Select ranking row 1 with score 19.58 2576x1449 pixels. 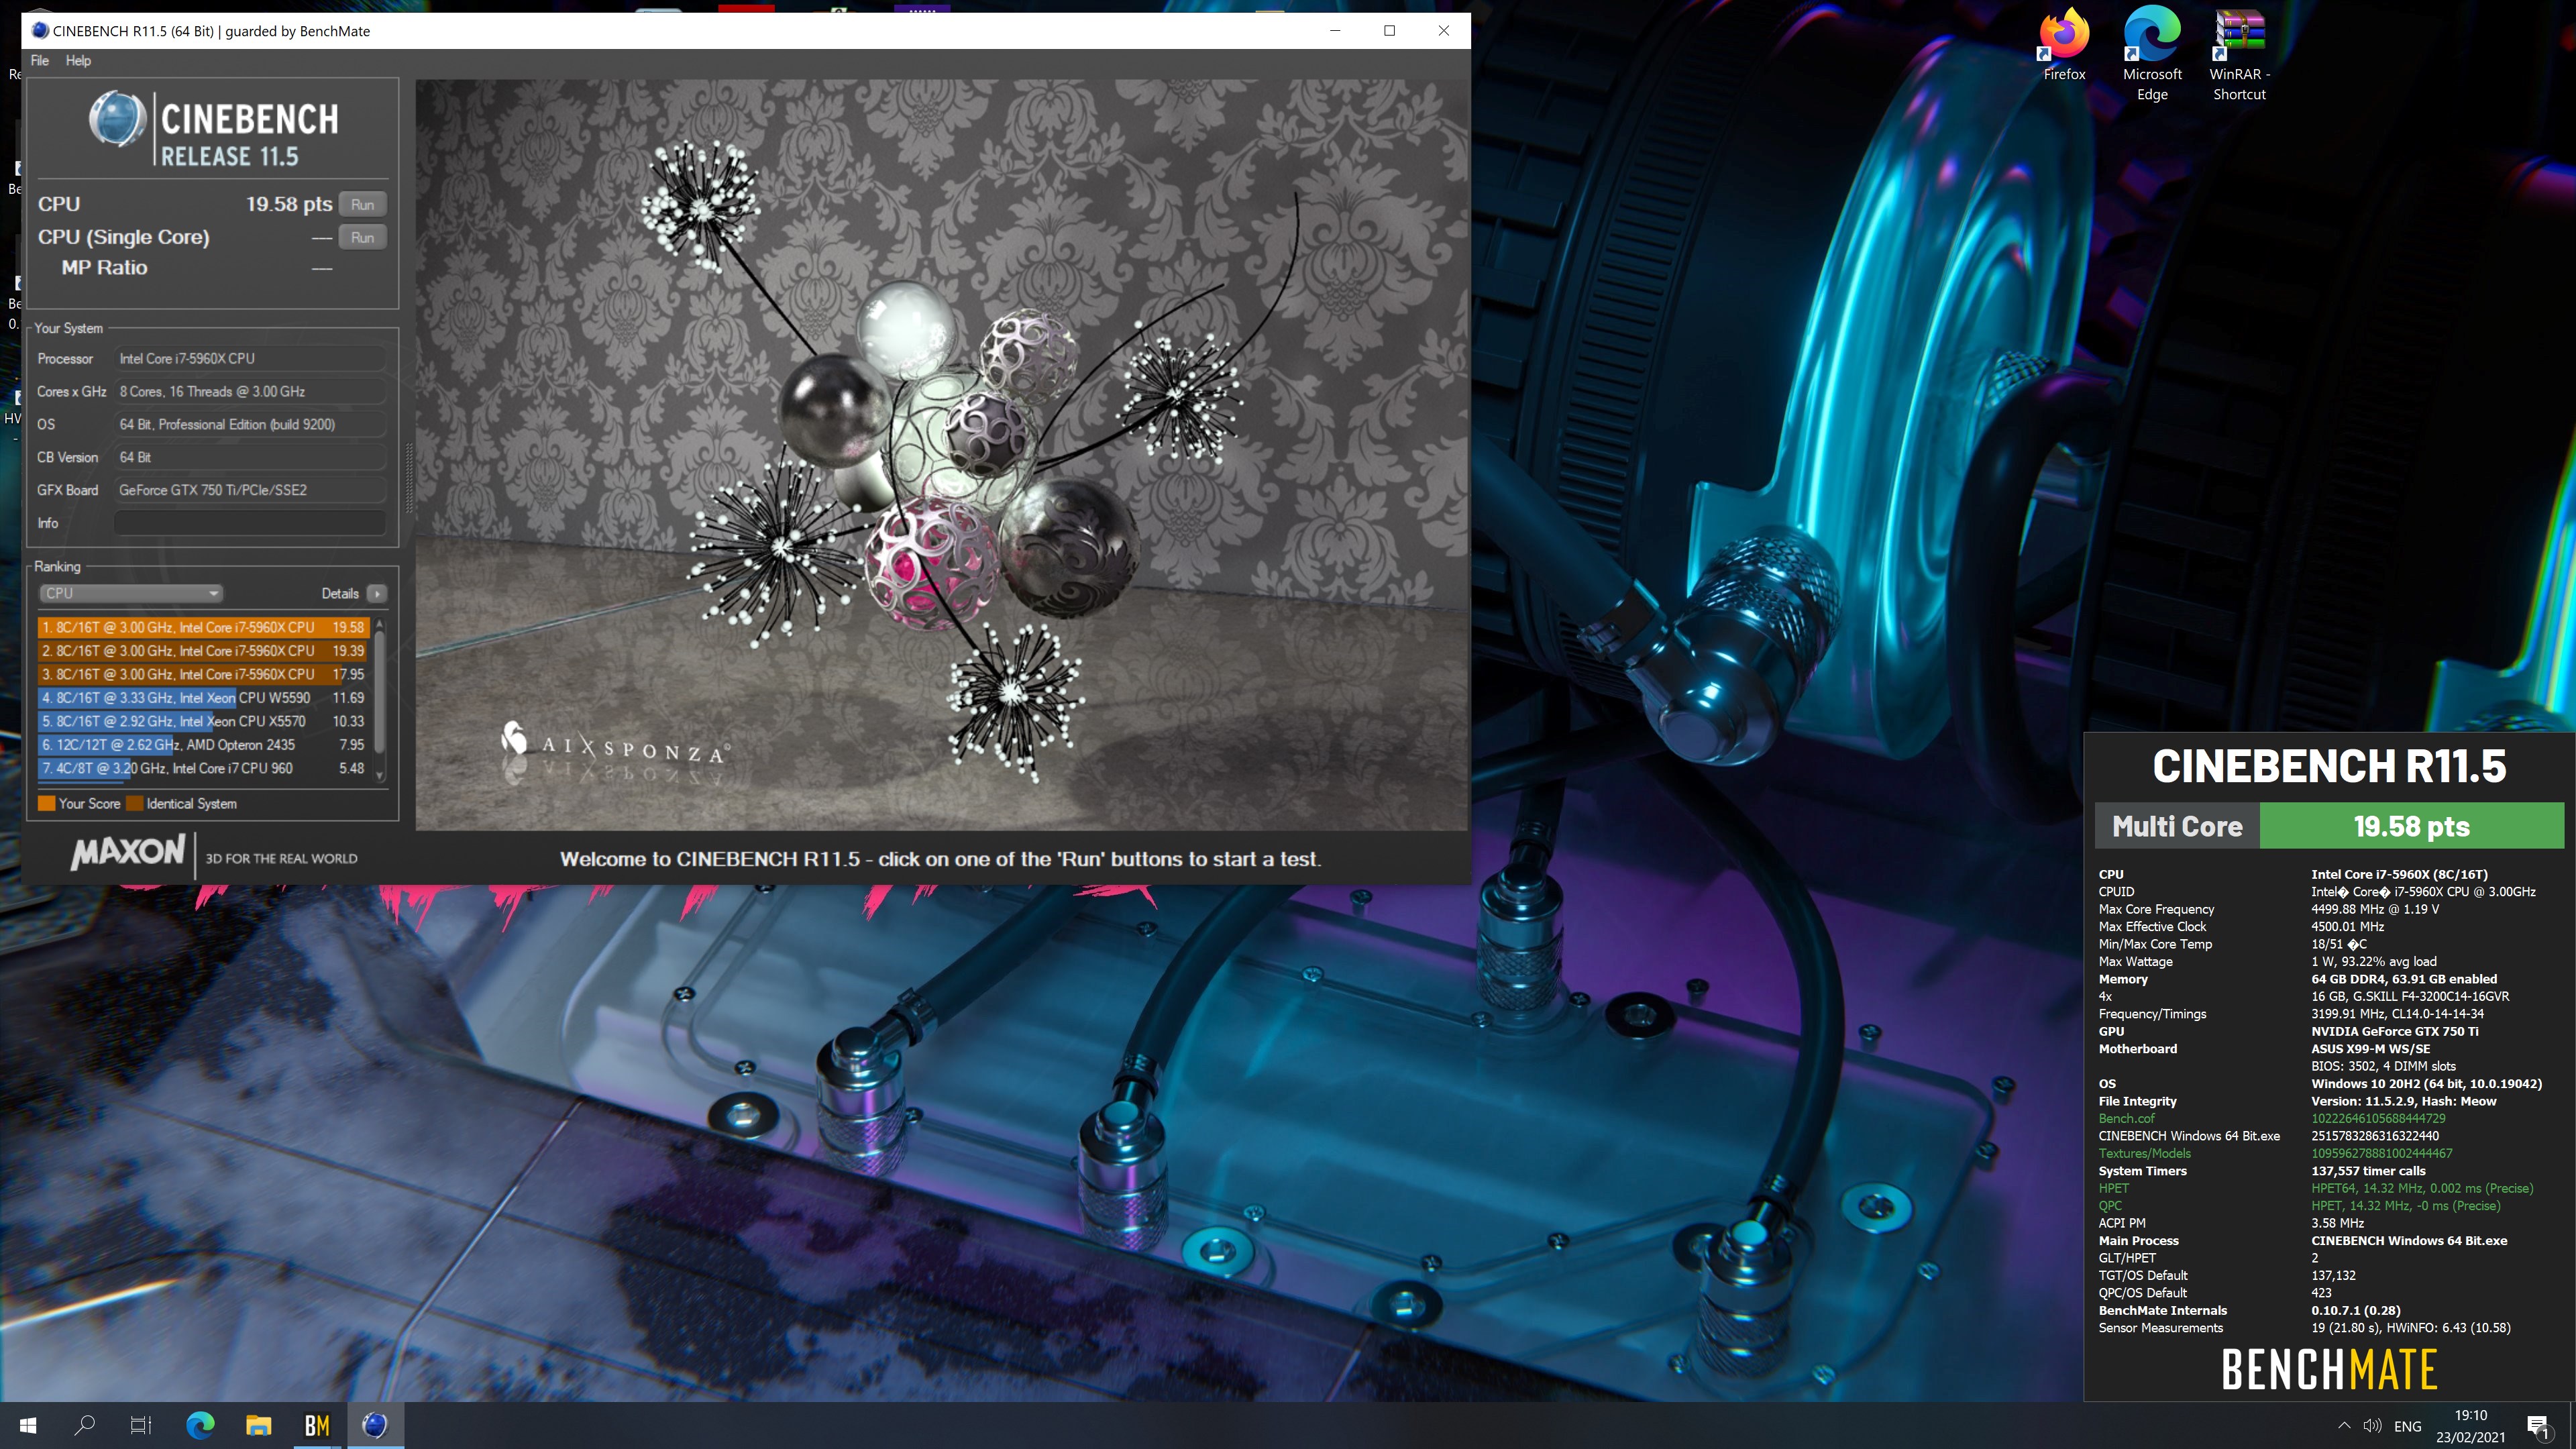click(203, 627)
